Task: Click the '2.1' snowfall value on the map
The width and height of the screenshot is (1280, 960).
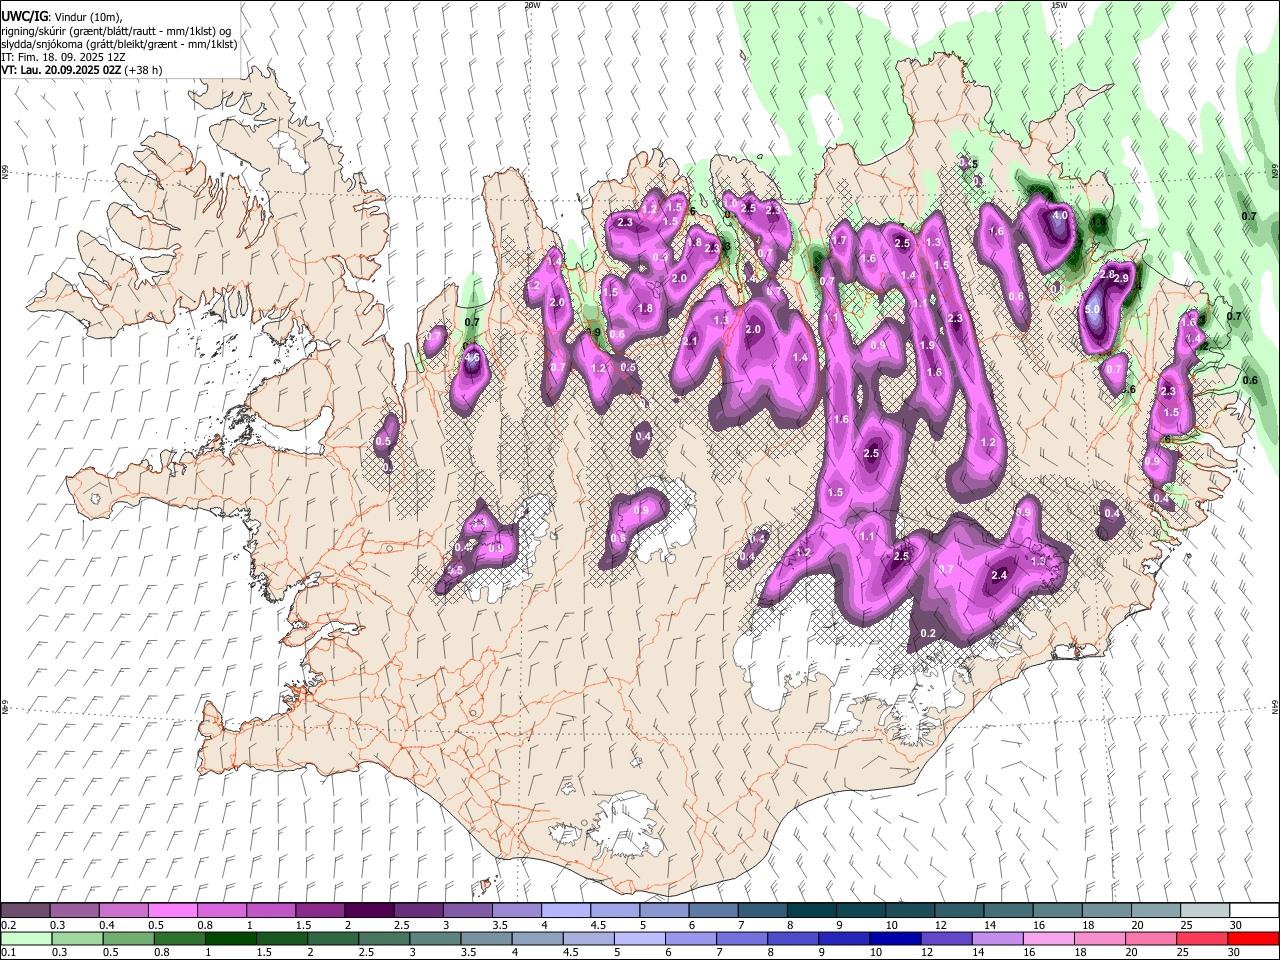Action: 689,341
